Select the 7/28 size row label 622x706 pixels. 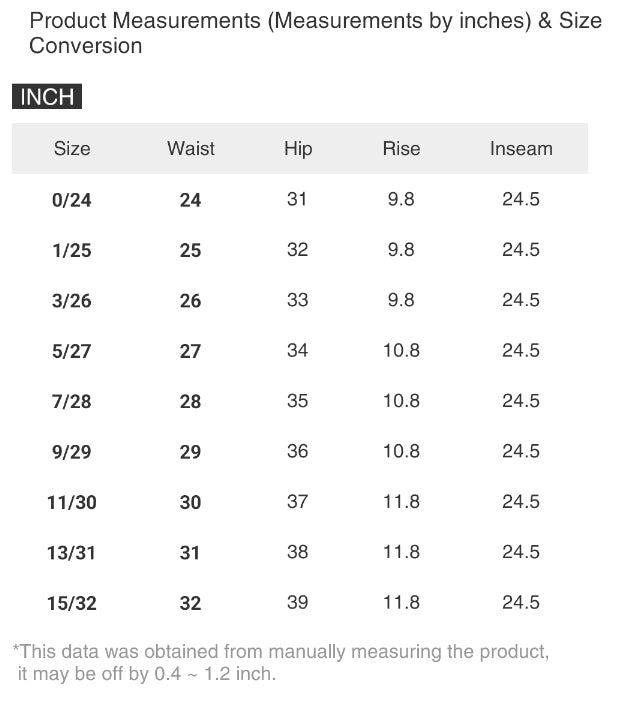[72, 401]
